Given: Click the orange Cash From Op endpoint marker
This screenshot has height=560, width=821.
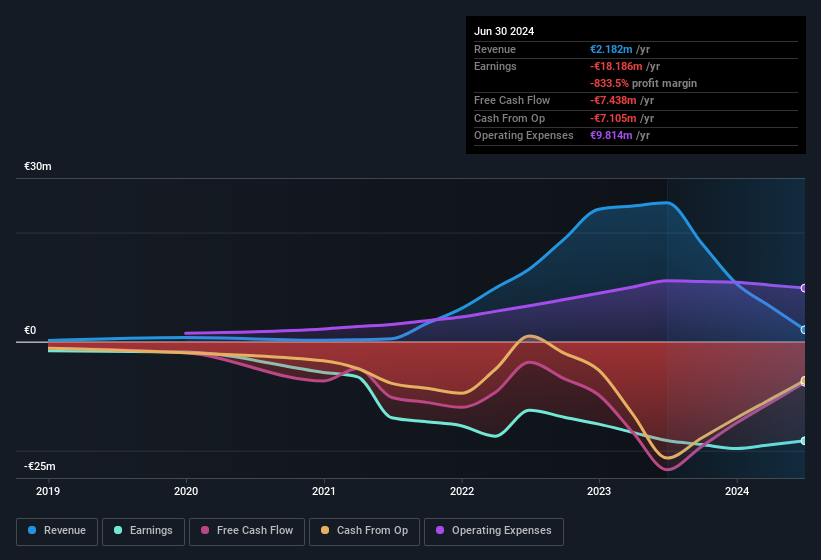Looking at the screenshot, I should tap(804, 380).
